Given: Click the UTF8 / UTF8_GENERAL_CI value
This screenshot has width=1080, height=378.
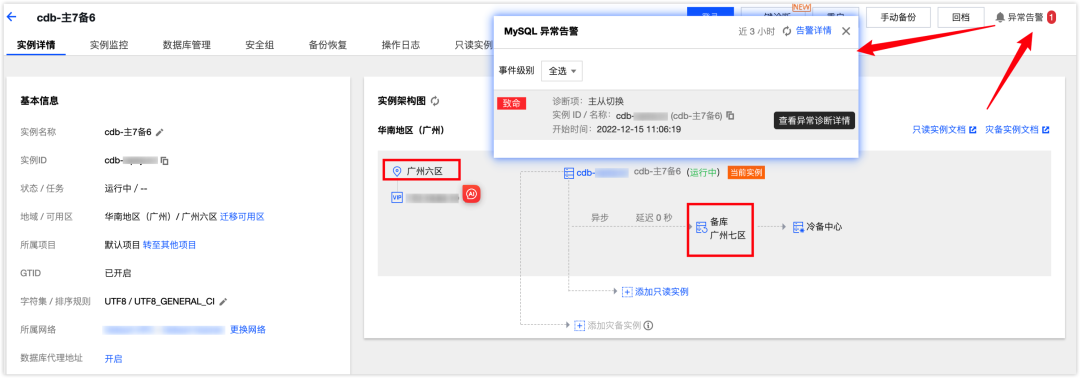Looking at the screenshot, I should [160, 302].
